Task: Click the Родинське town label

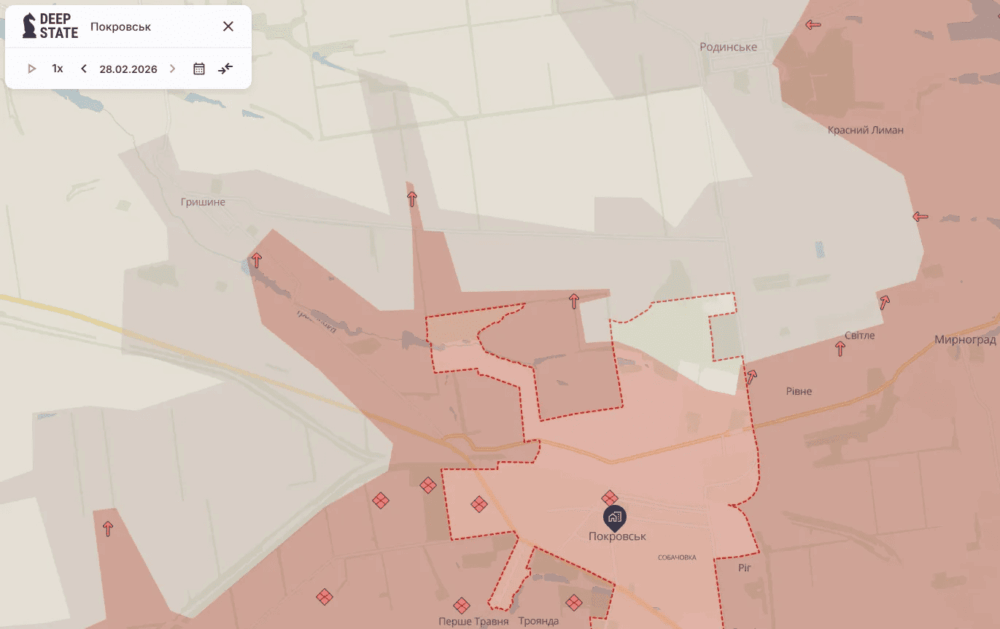Action: pos(728,47)
